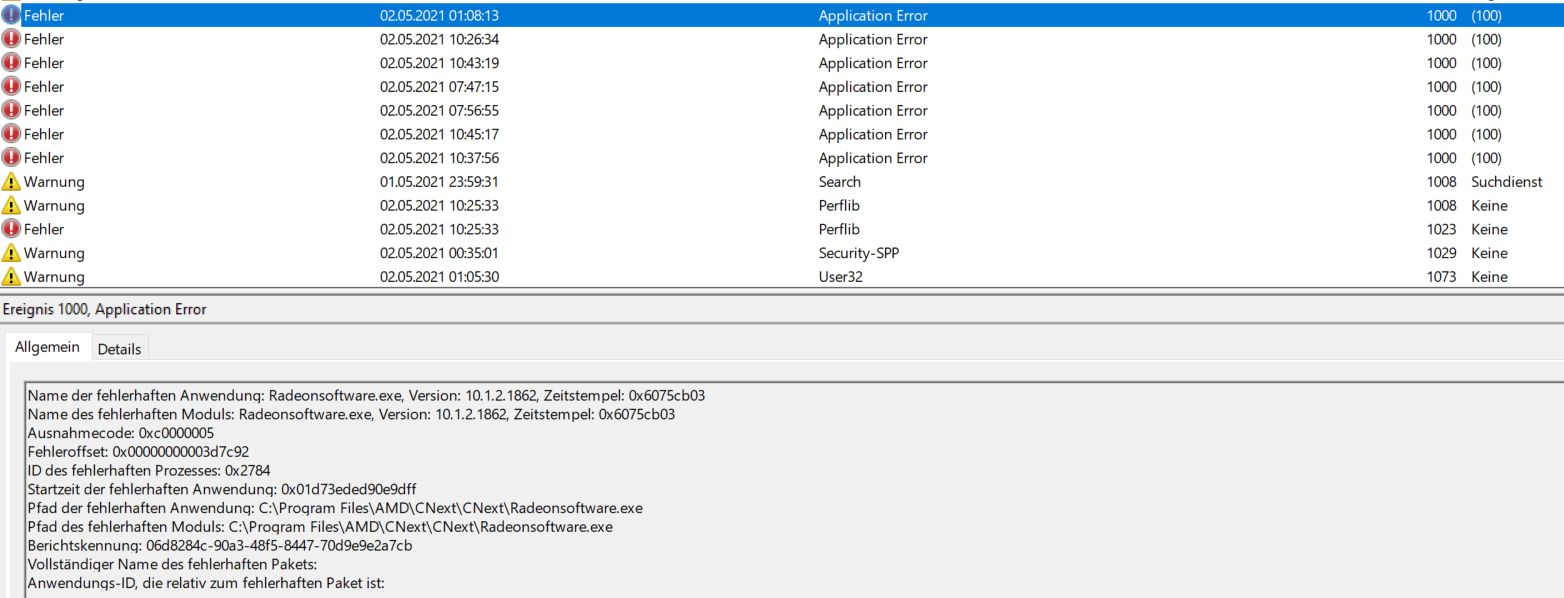The height and width of the screenshot is (598, 1564).
Task: Click the Anwendungs-ID line
Action: [206, 582]
